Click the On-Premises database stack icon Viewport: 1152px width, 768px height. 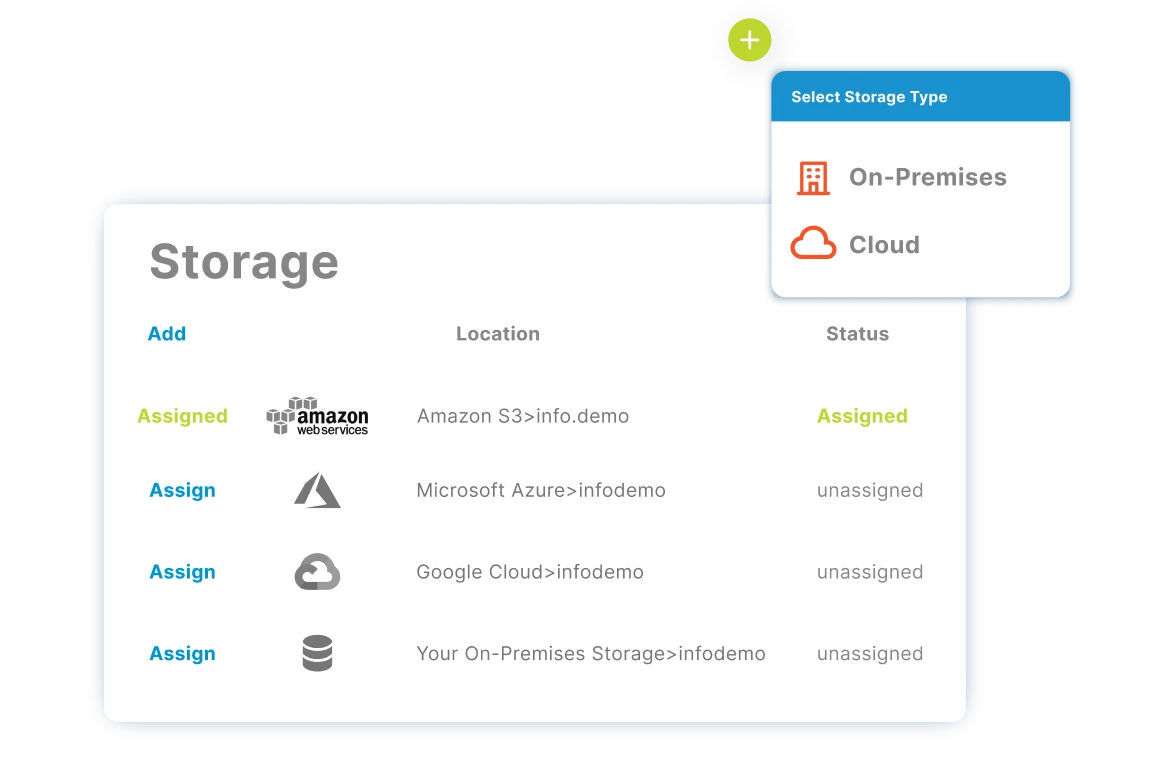tap(317, 654)
